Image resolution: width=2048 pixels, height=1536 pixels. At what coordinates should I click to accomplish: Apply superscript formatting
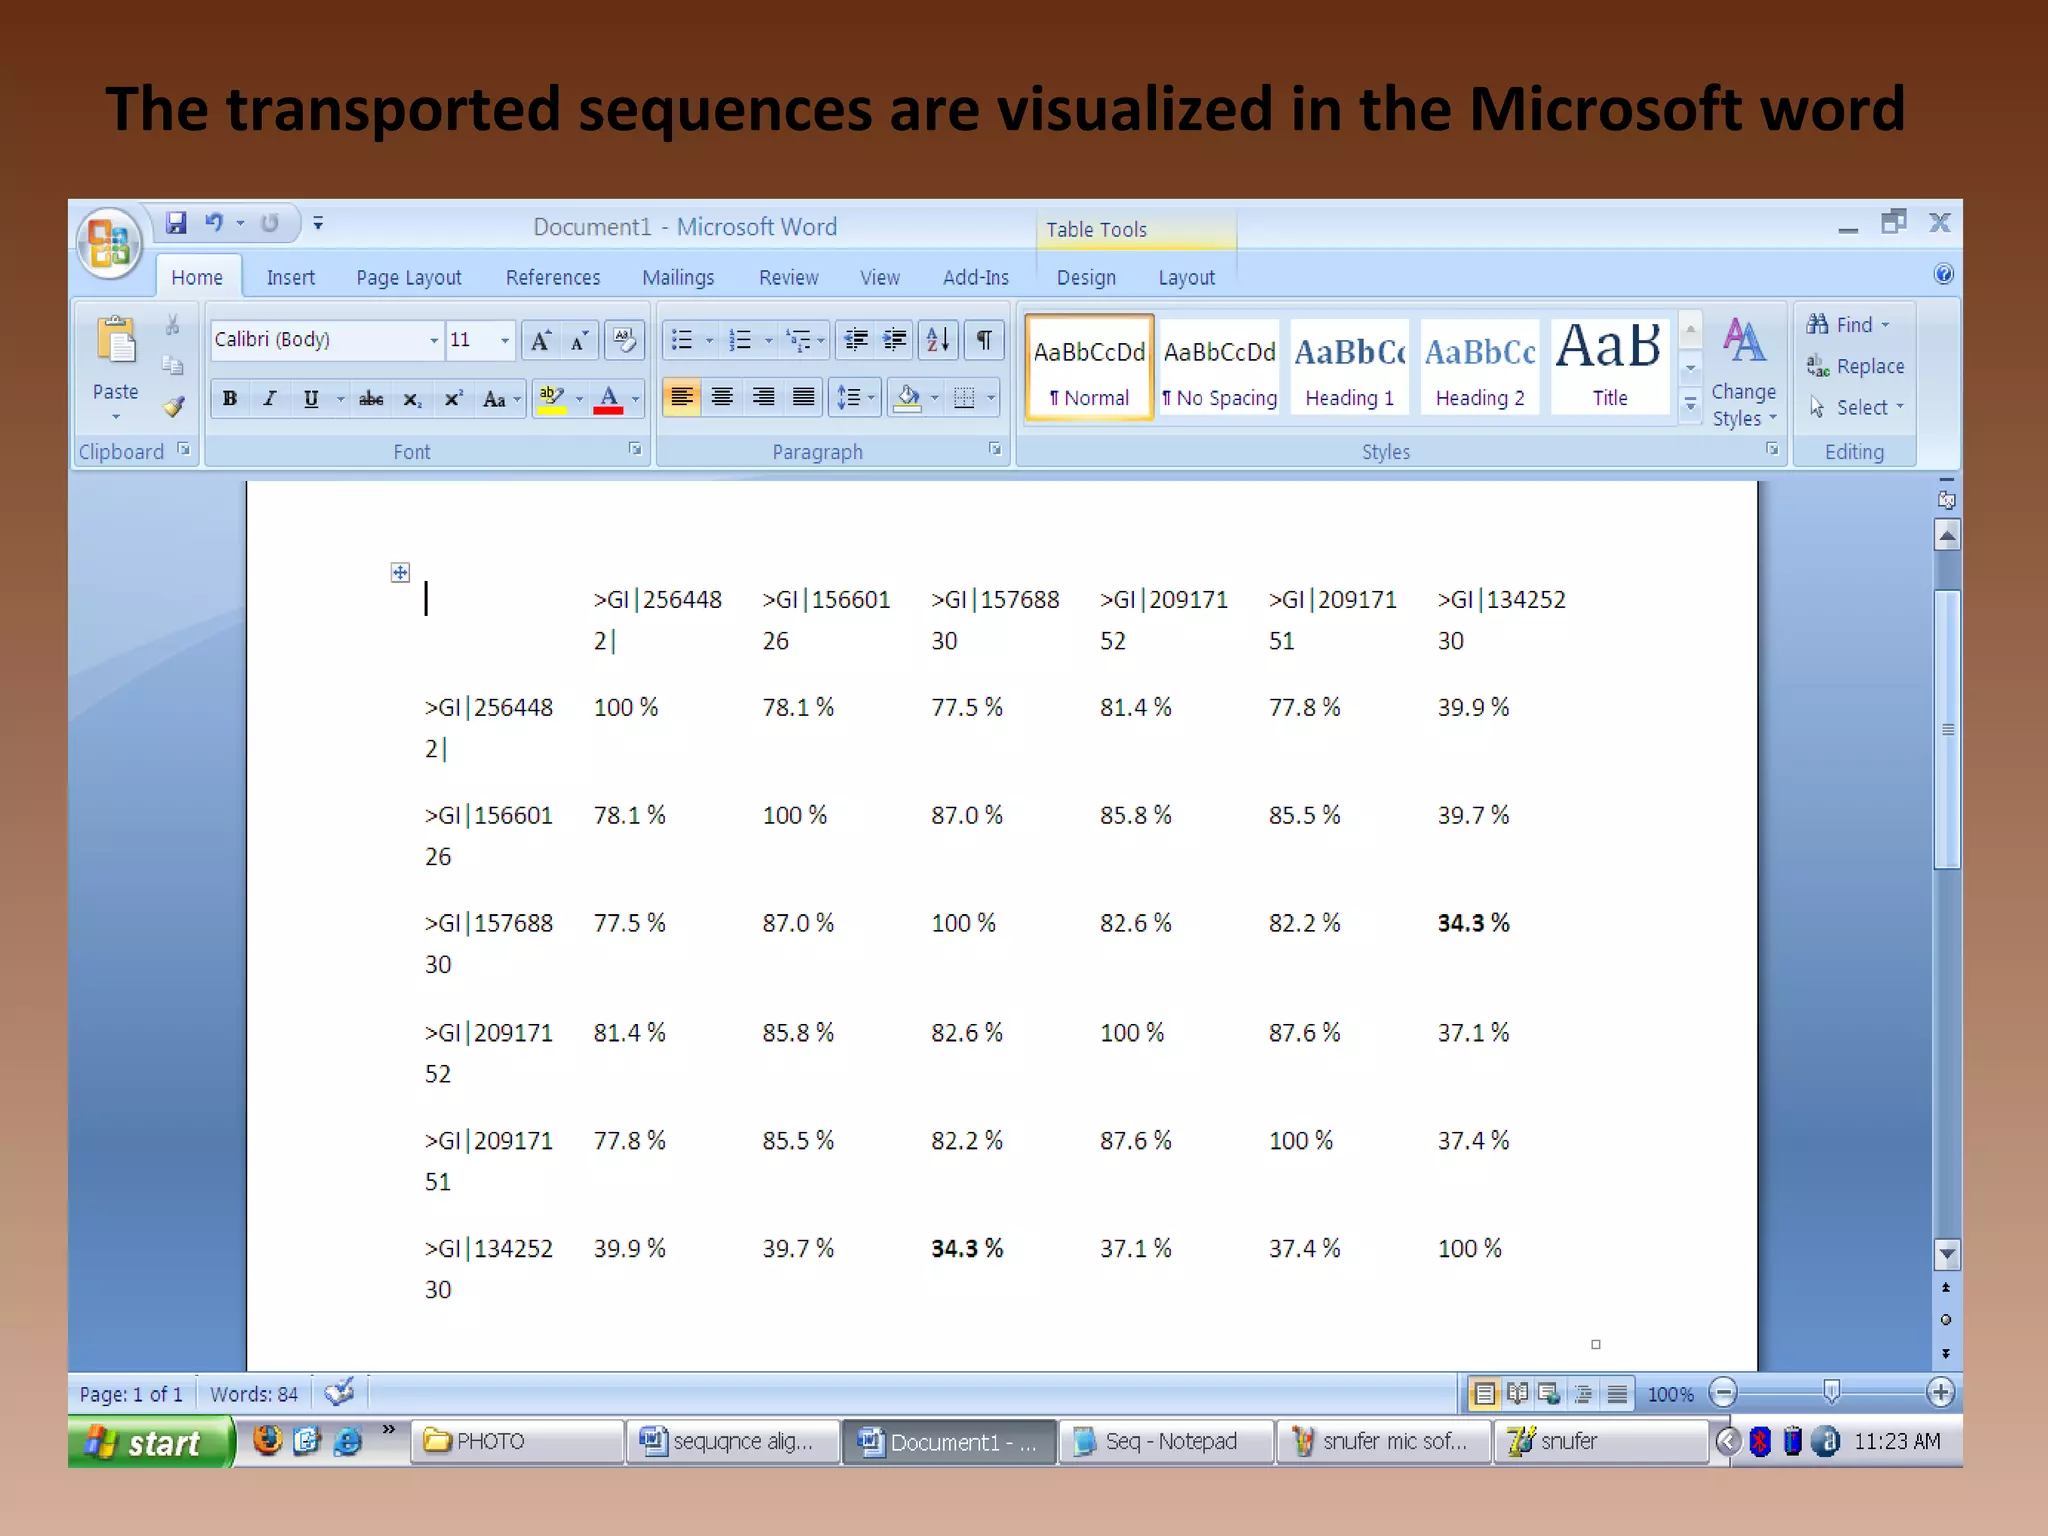[x=453, y=399]
